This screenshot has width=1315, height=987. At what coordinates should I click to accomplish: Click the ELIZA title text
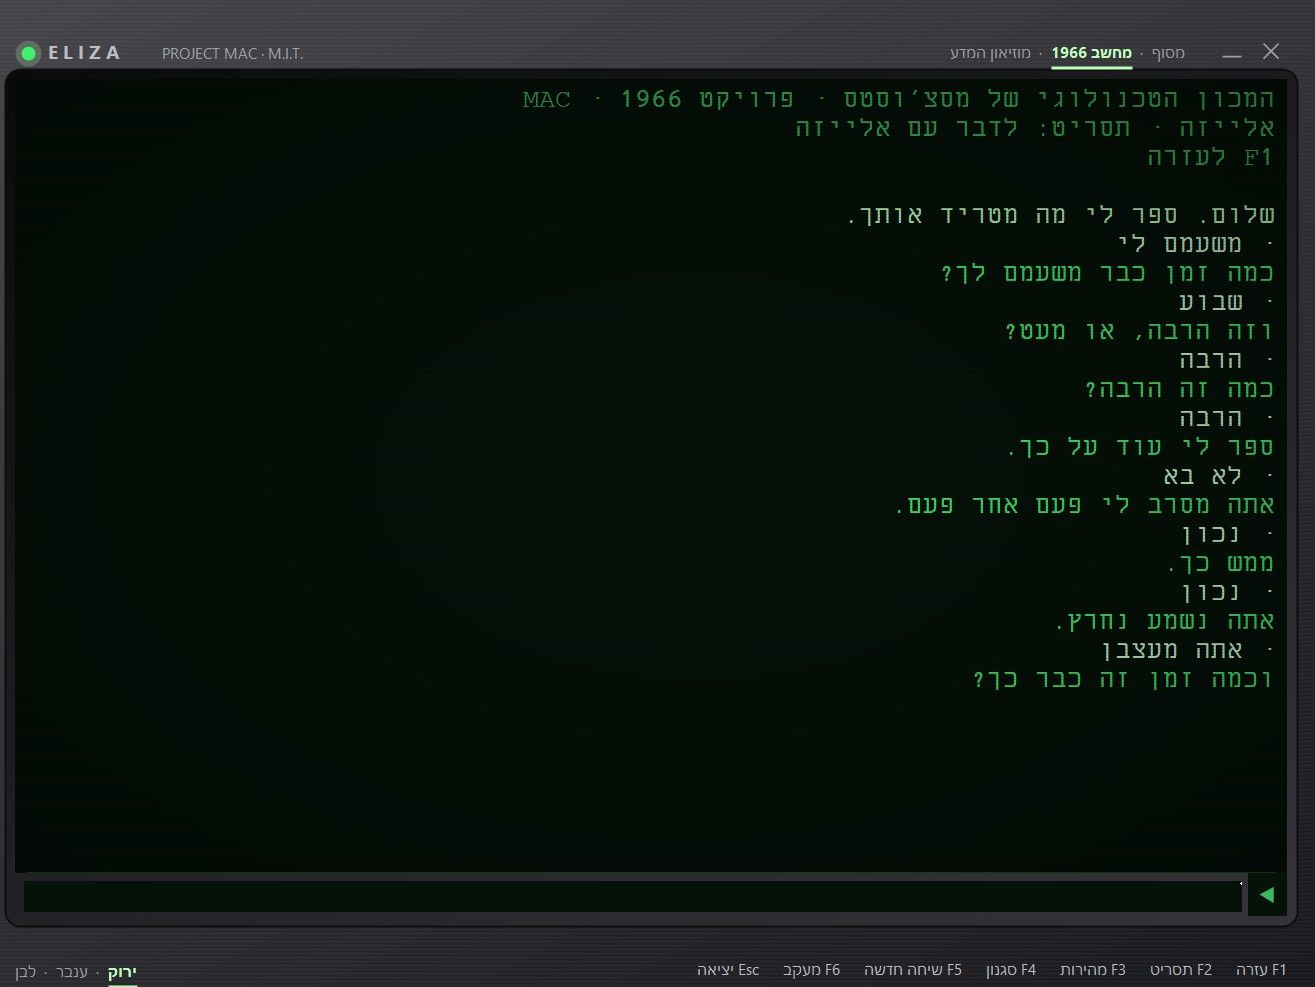[85, 53]
